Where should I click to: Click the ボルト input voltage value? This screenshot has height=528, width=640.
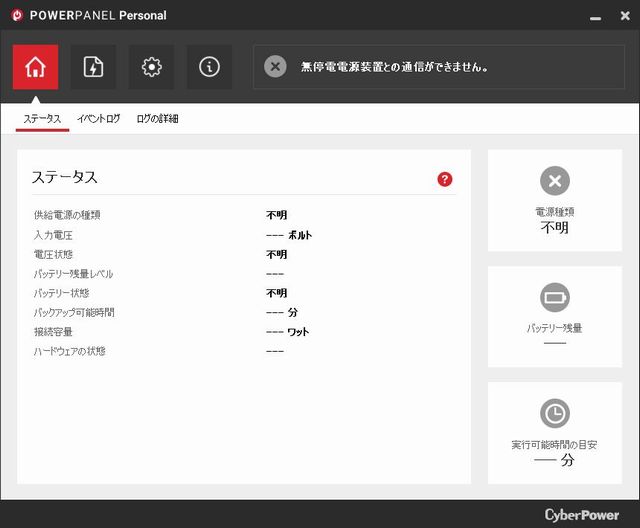pyautogui.click(x=289, y=235)
